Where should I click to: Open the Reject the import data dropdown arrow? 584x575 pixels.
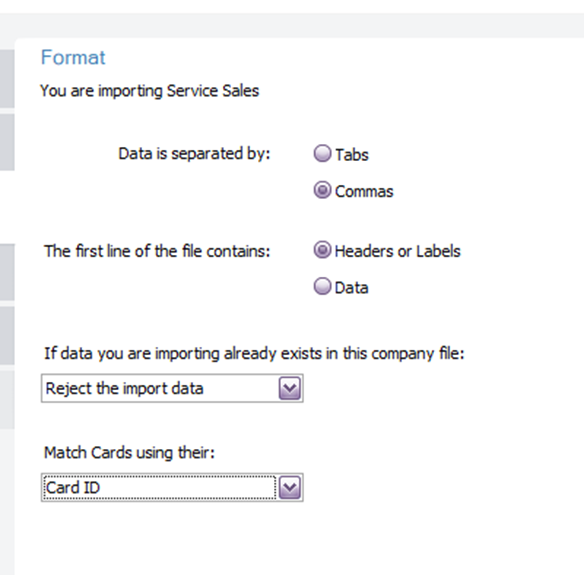[290, 388]
